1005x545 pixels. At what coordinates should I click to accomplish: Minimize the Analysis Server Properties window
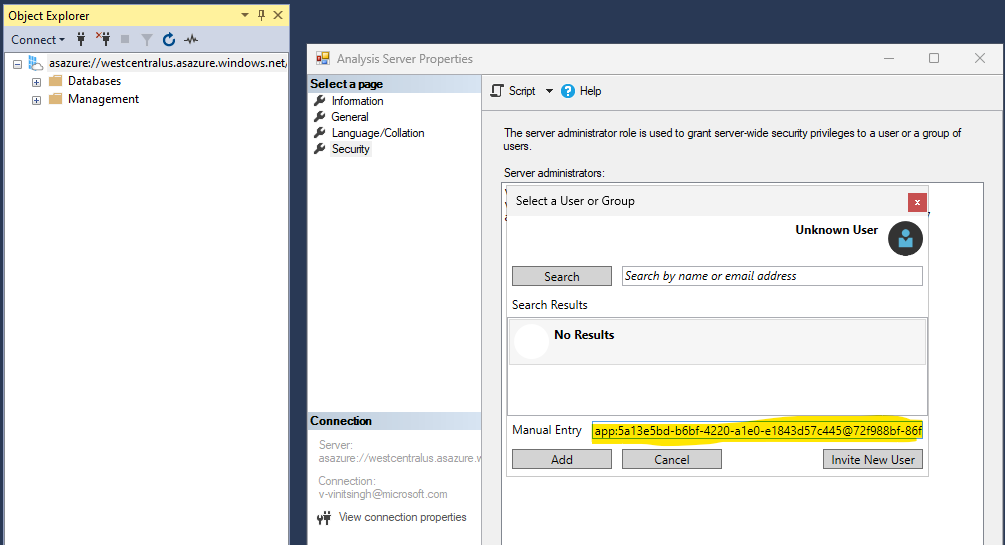tap(889, 58)
